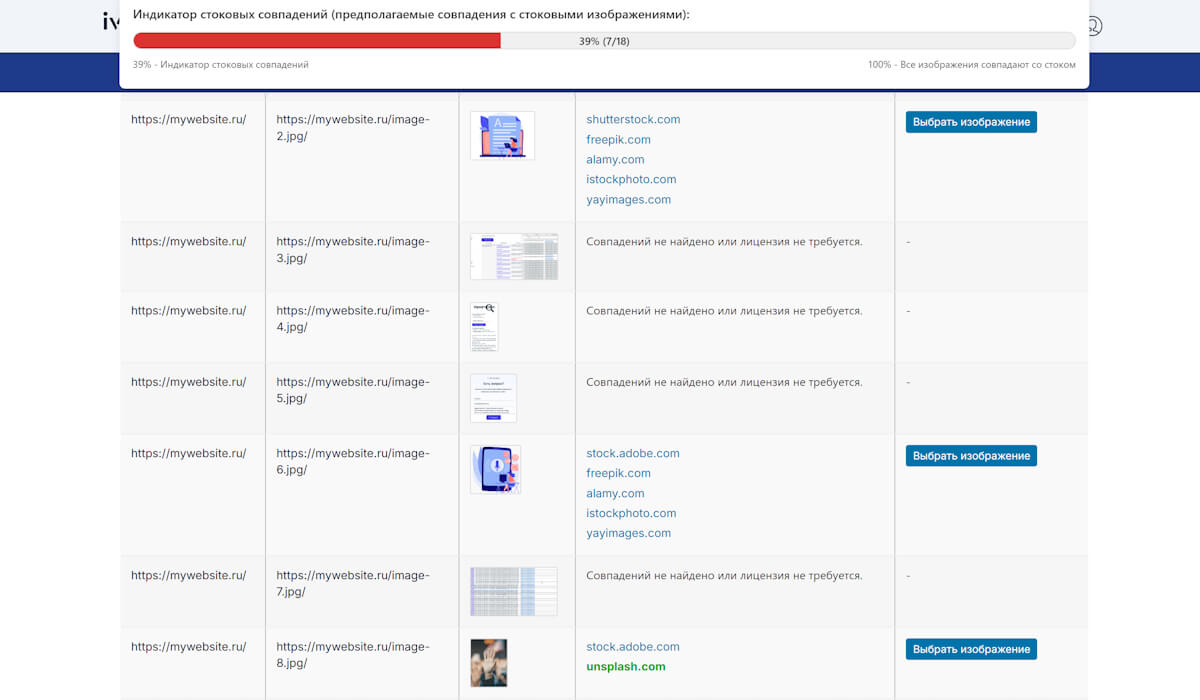The image size is (1200, 700).
Task: Visit the stock.adobe.com link for image-6.jpg
Action: [x=632, y=453]
